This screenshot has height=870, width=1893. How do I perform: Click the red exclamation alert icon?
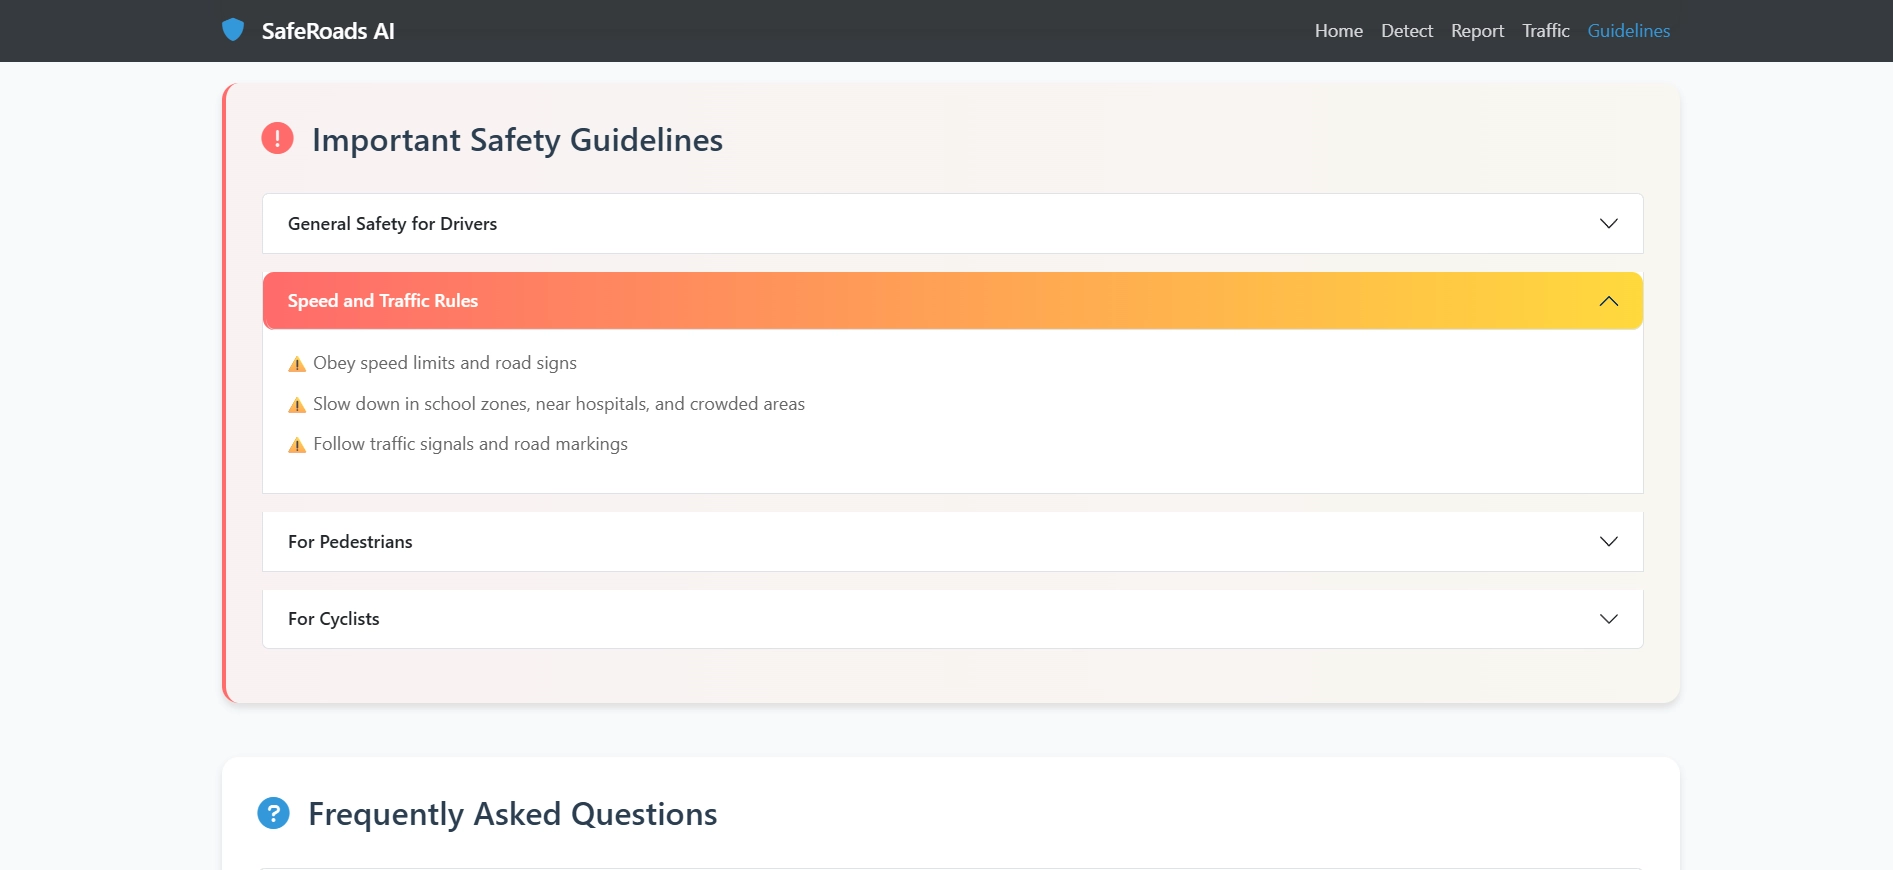tap(277, 138)
